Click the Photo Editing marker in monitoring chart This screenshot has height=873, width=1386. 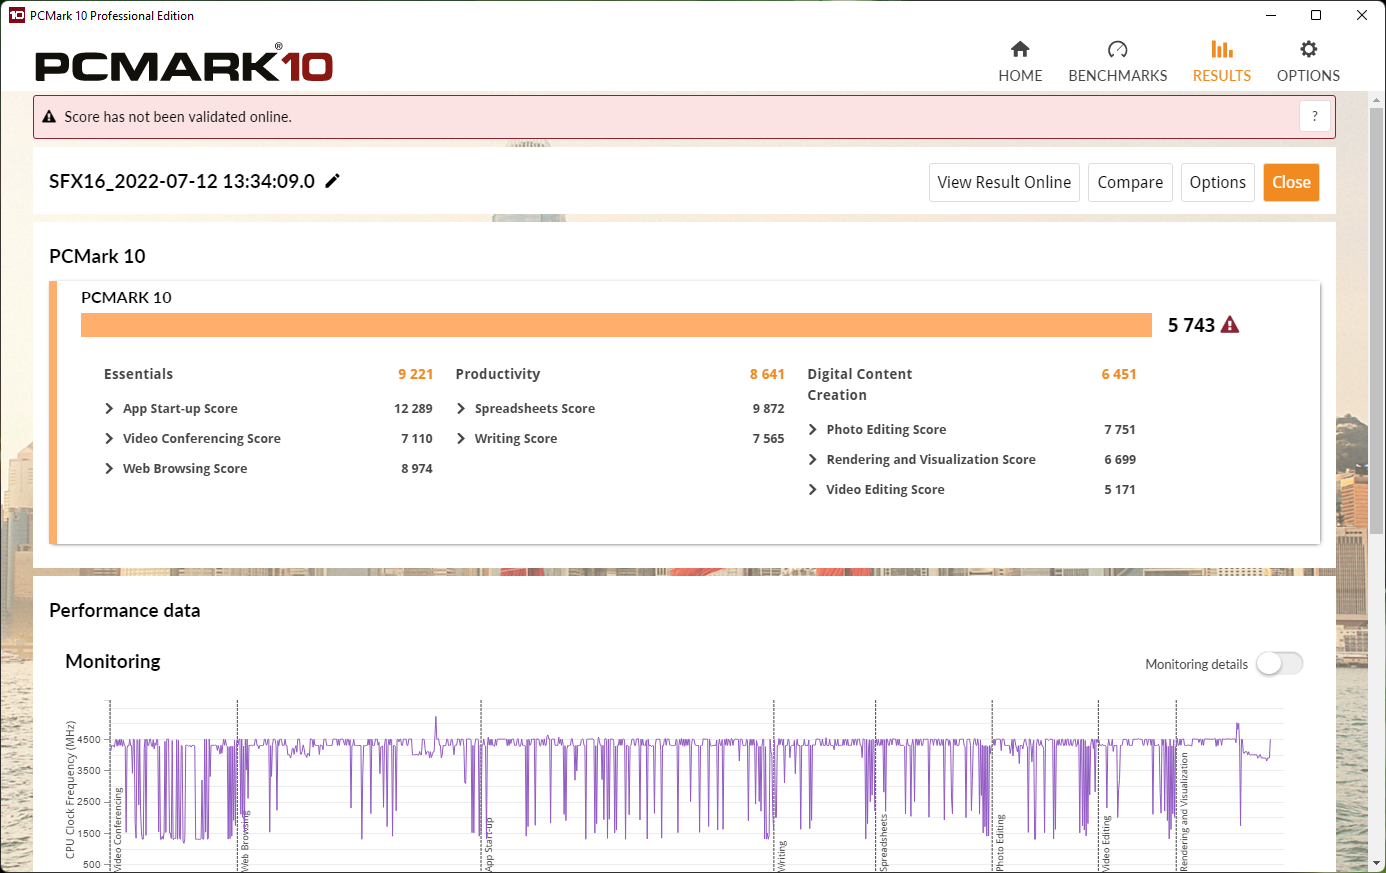(x=1000, y=842)
